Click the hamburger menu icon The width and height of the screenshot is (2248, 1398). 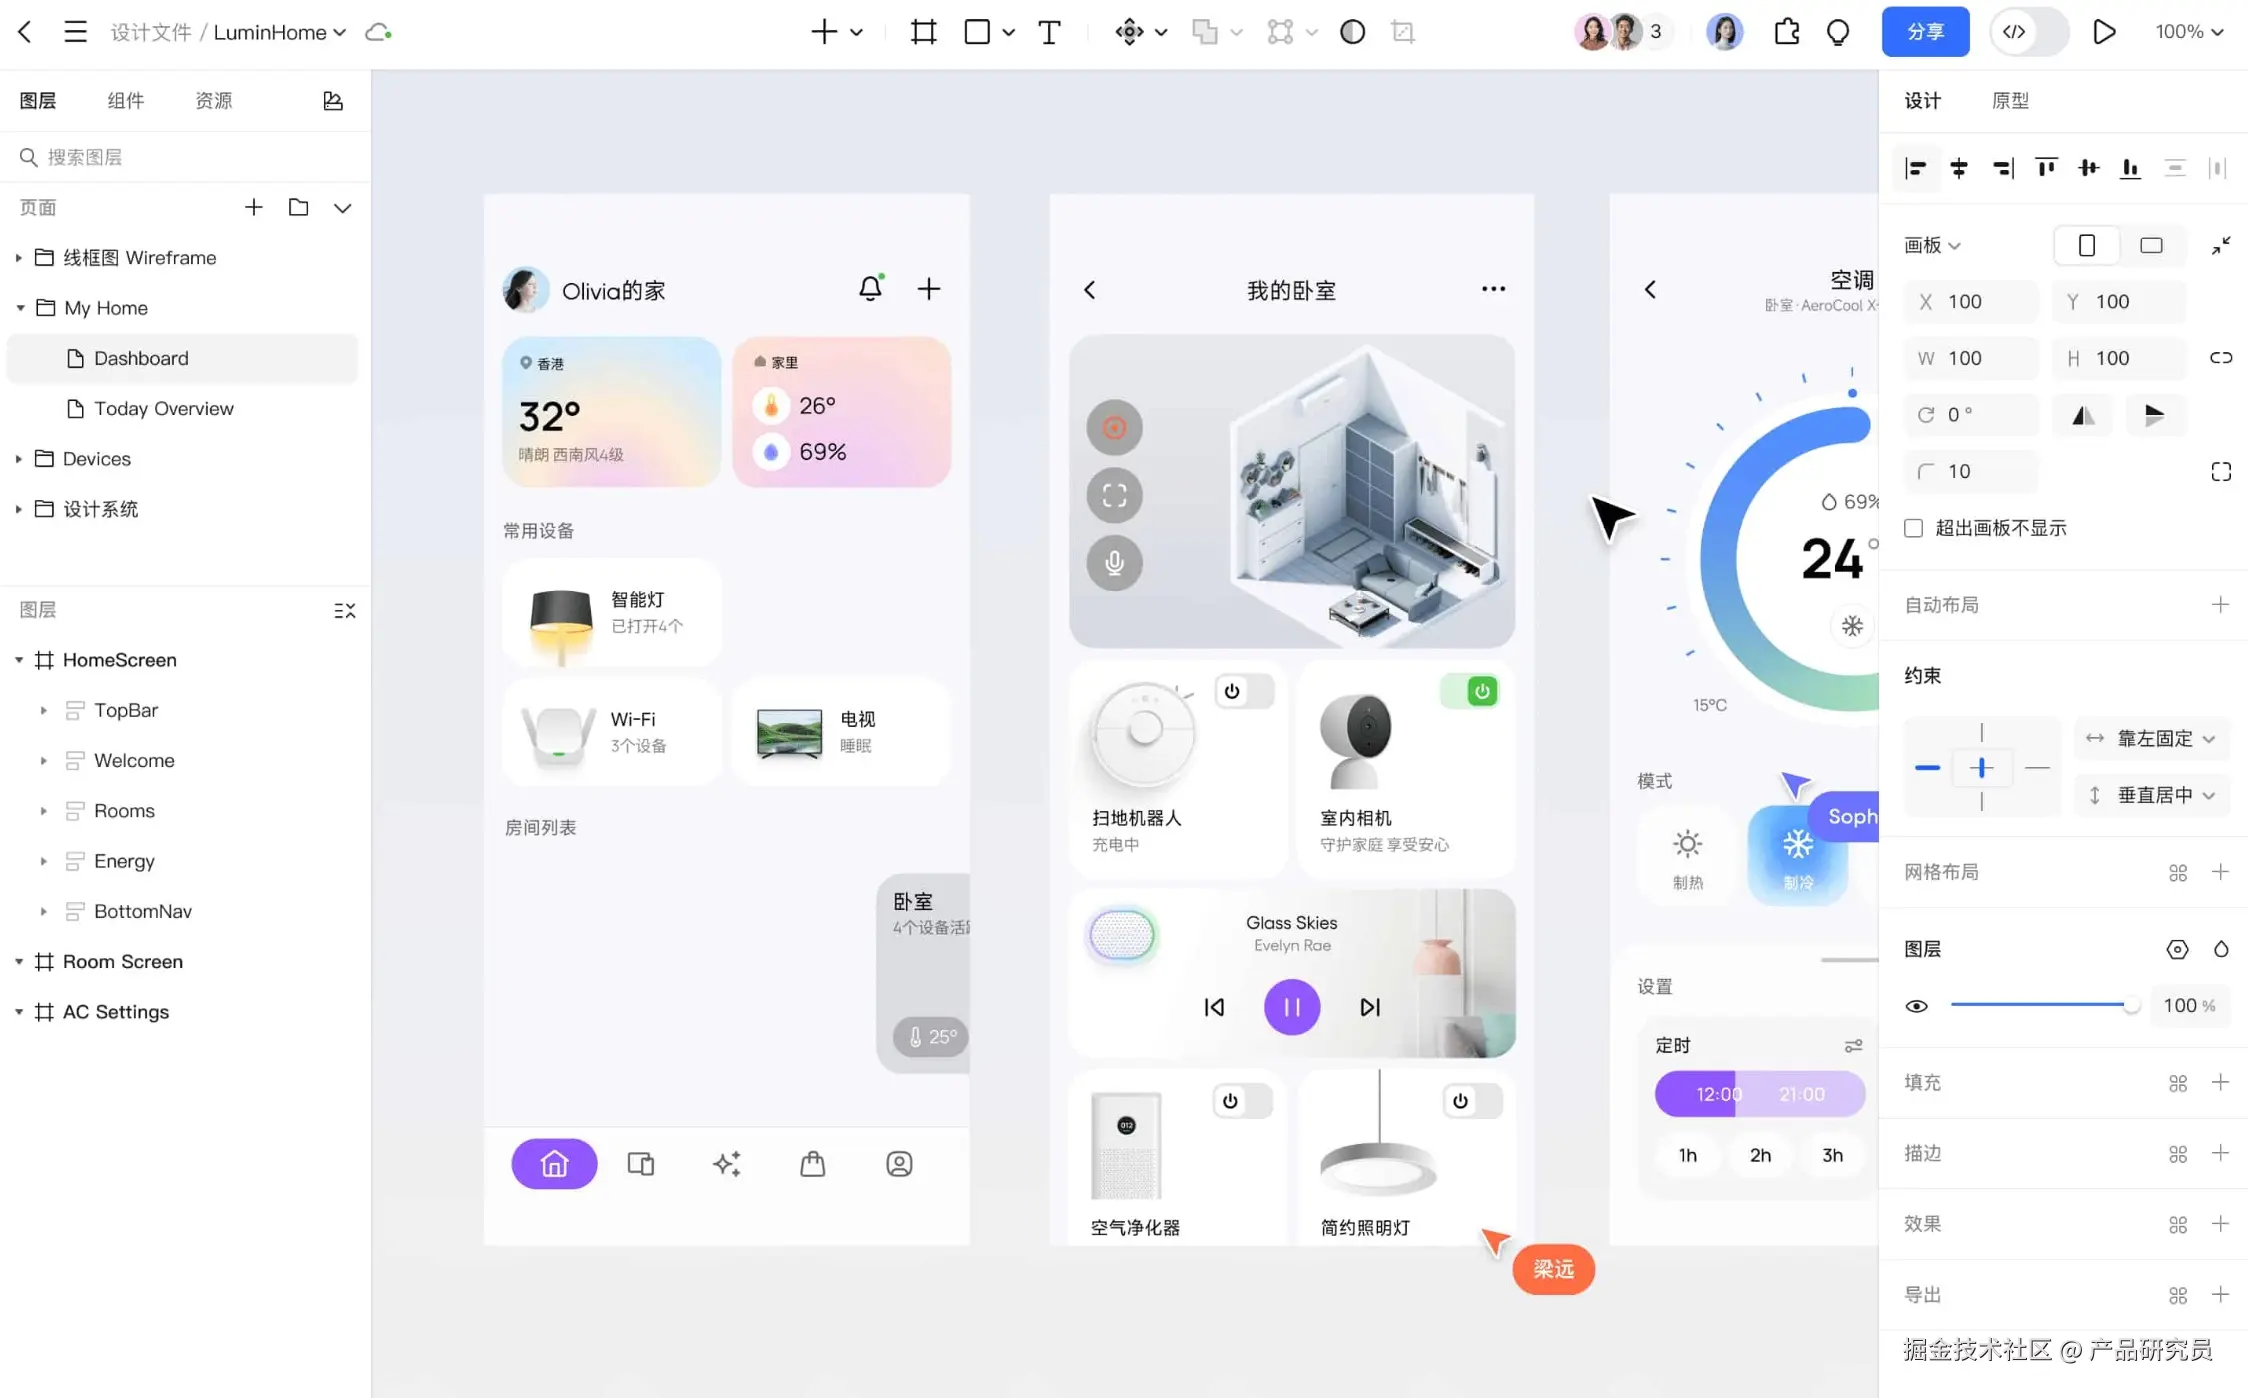[x=75, y=32]
